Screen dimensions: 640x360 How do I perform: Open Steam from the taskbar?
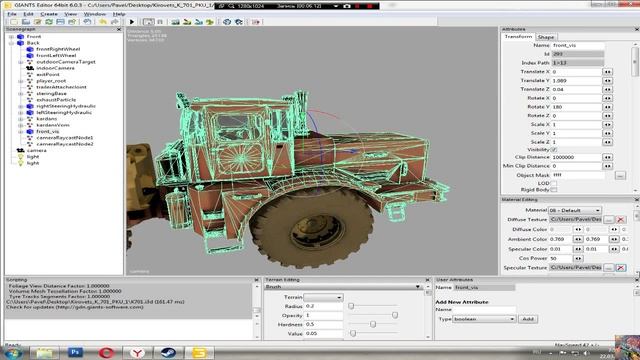[x=168, y=352]
